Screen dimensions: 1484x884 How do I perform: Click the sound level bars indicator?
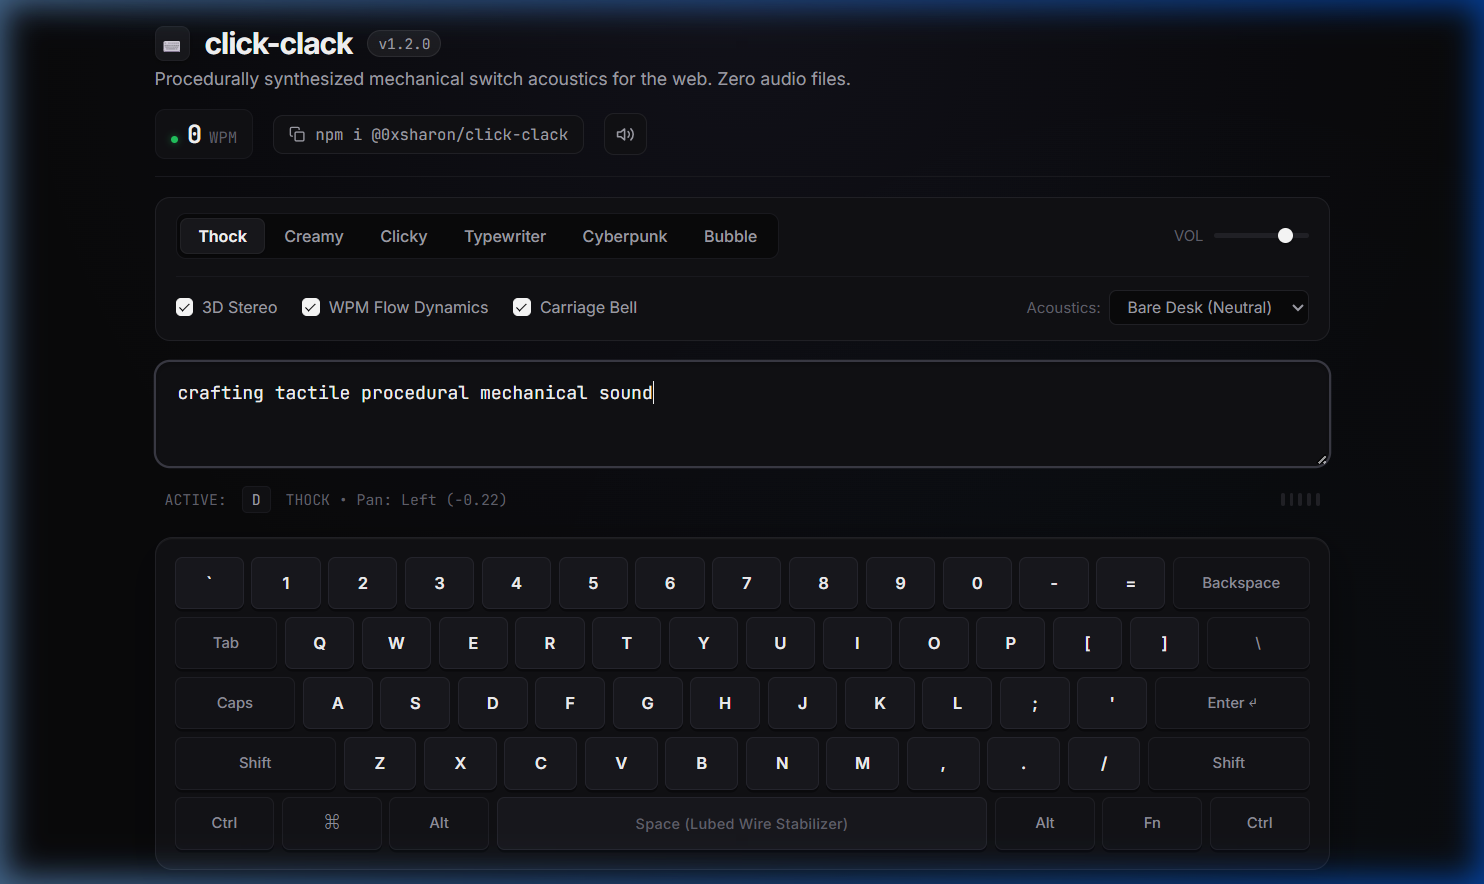click(x=1300, y=499)
